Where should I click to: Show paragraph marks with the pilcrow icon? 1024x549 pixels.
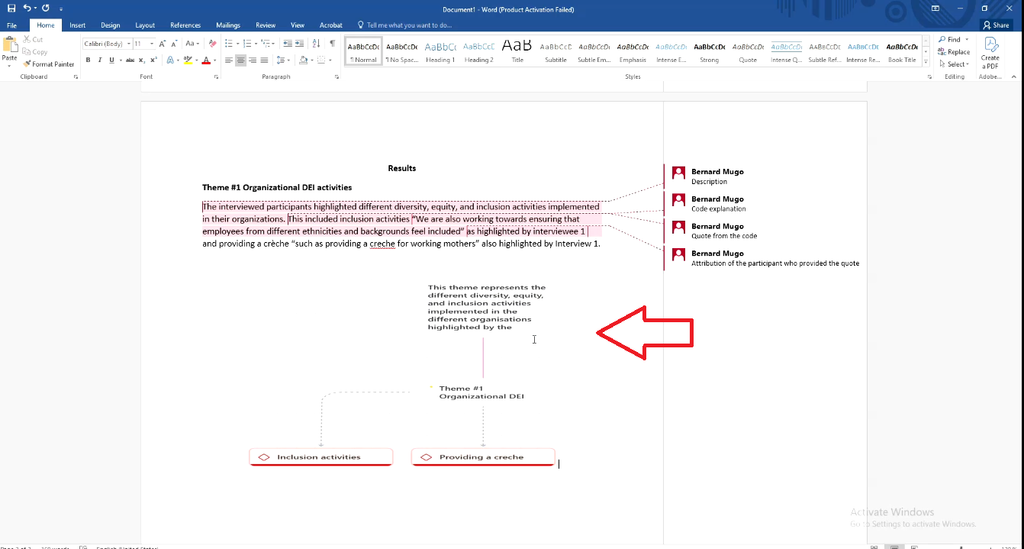332,44
